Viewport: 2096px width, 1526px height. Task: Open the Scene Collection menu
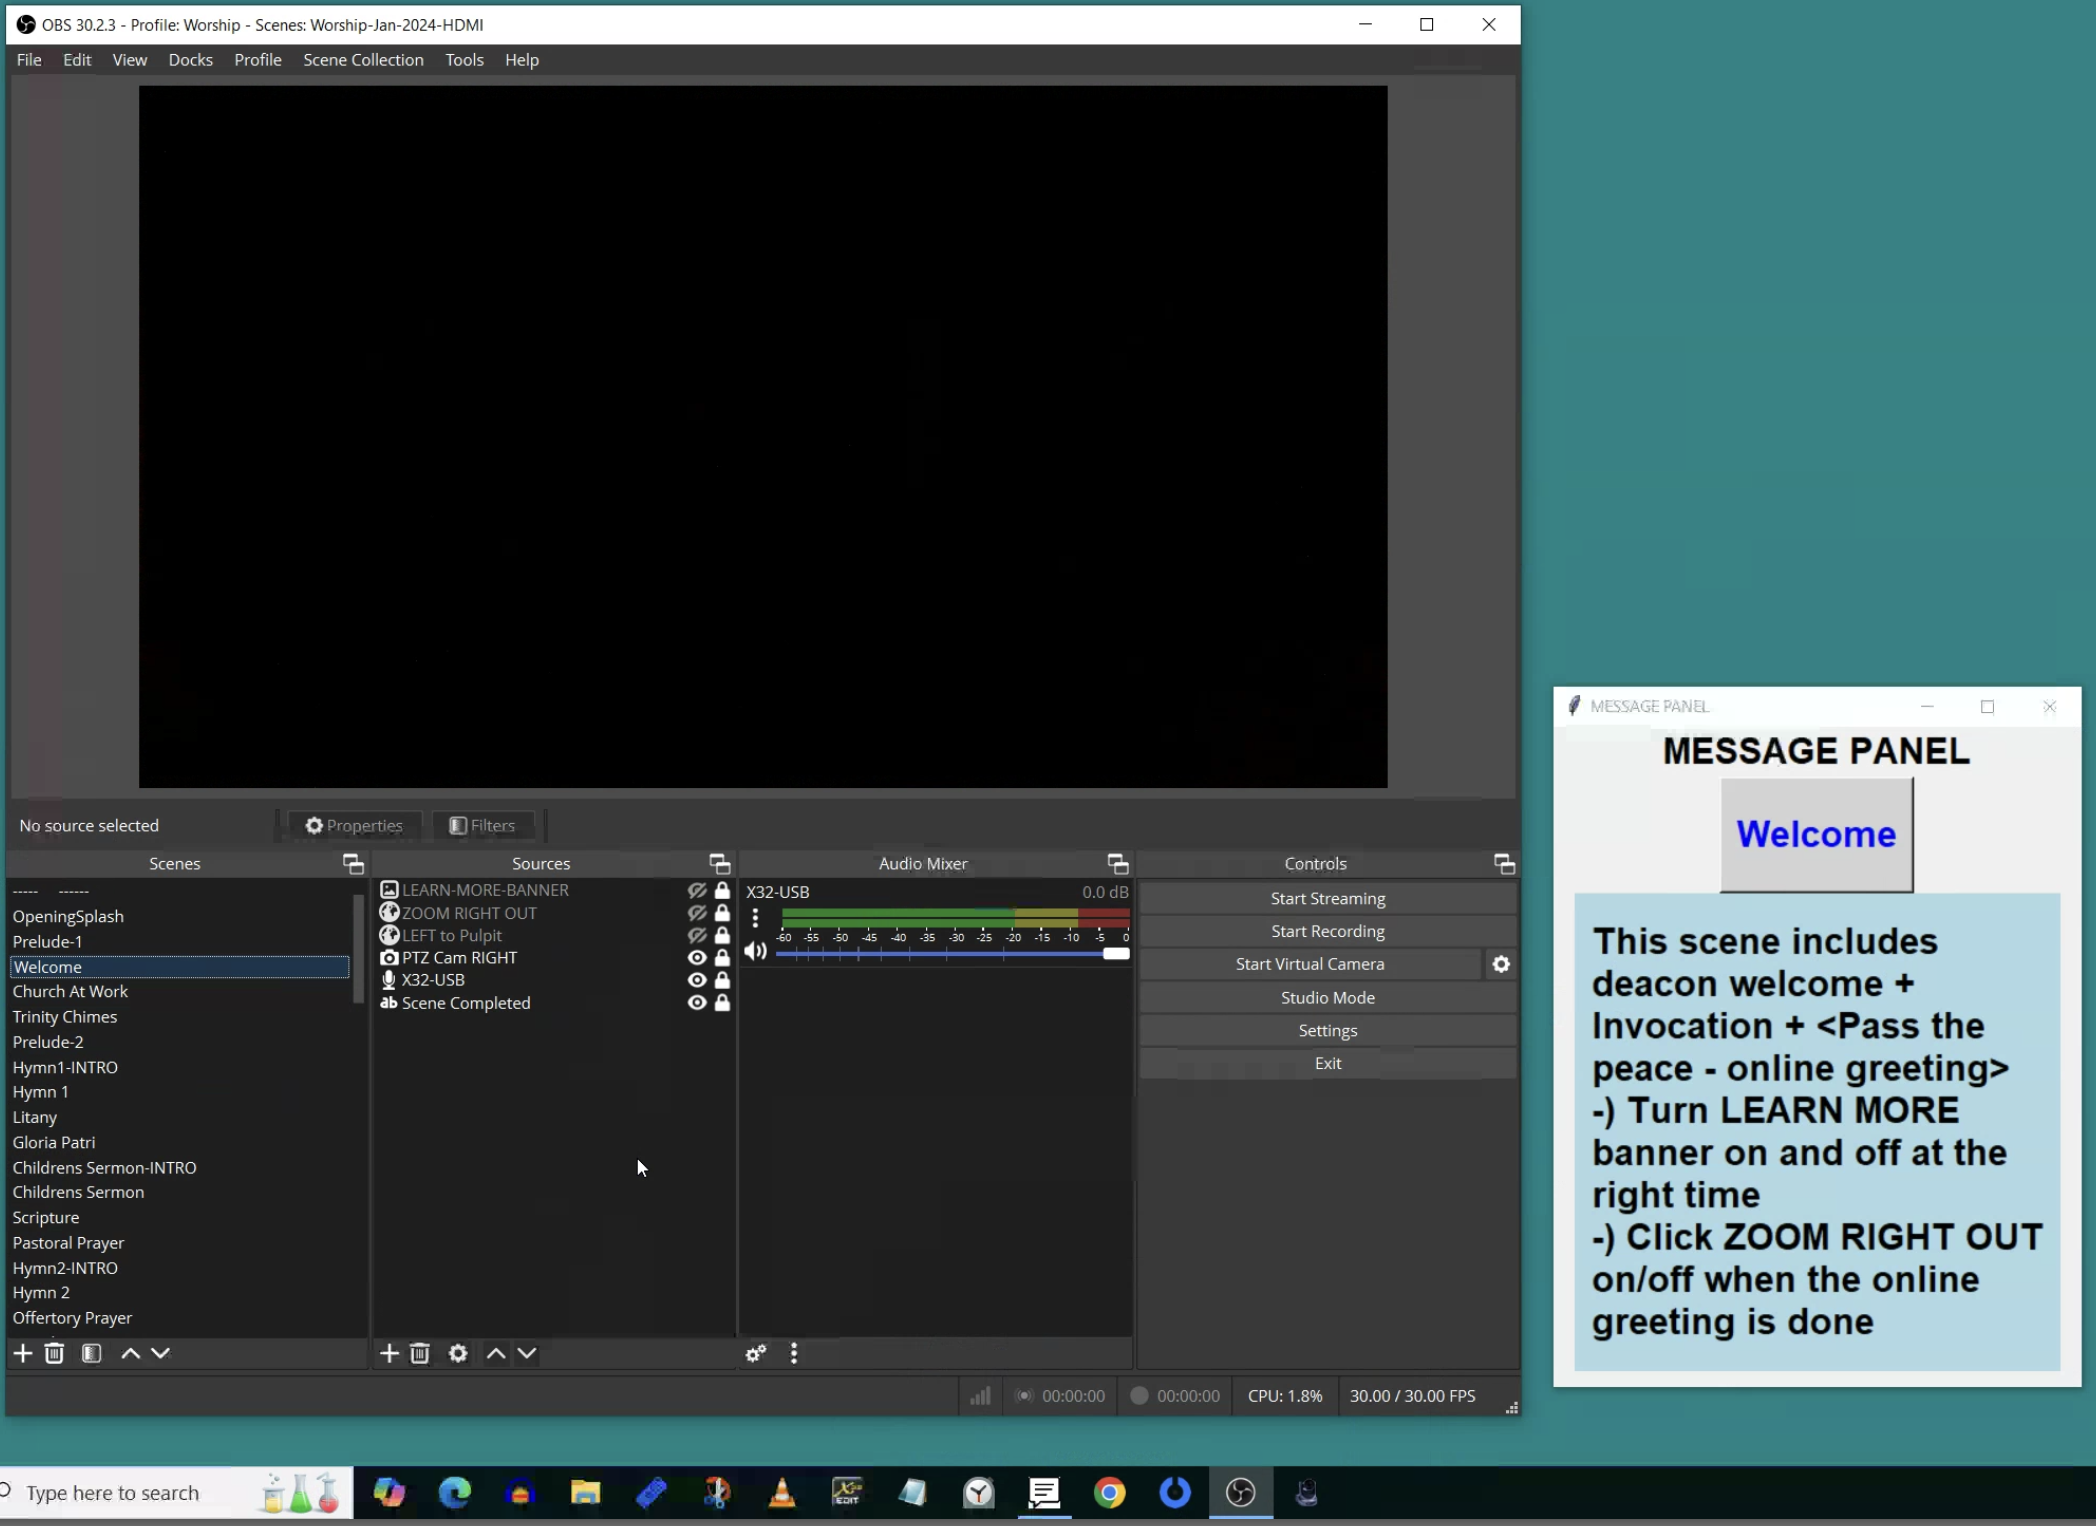[x=363, y=60]
